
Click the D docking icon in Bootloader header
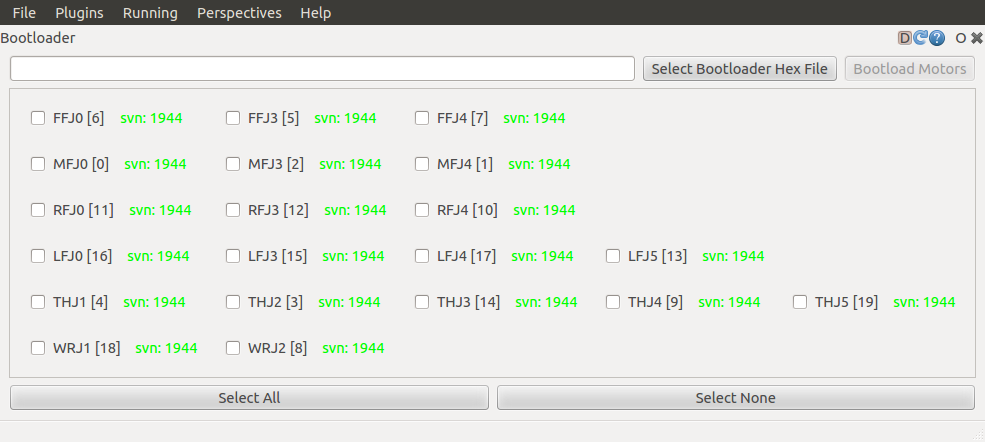pos(905,38)
